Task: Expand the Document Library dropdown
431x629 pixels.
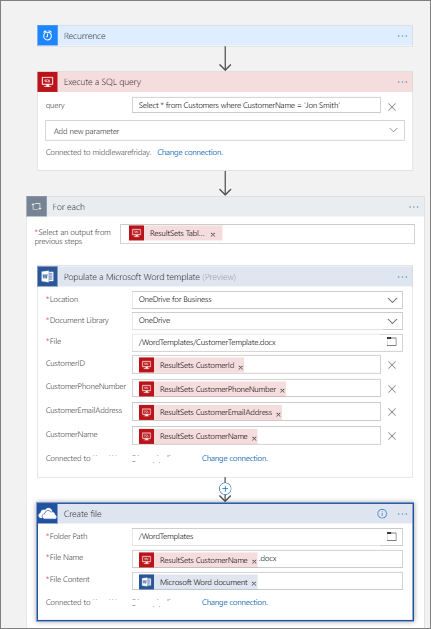Action: click(x=392, y=321)
